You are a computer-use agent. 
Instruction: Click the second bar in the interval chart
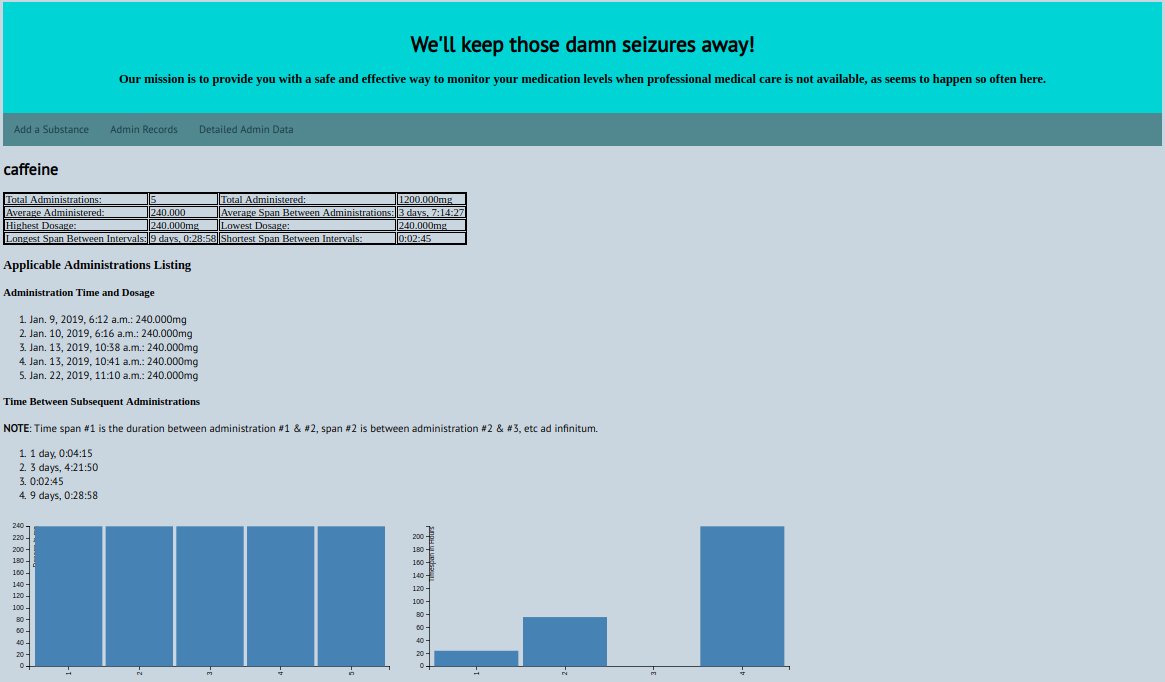(565, 640)
